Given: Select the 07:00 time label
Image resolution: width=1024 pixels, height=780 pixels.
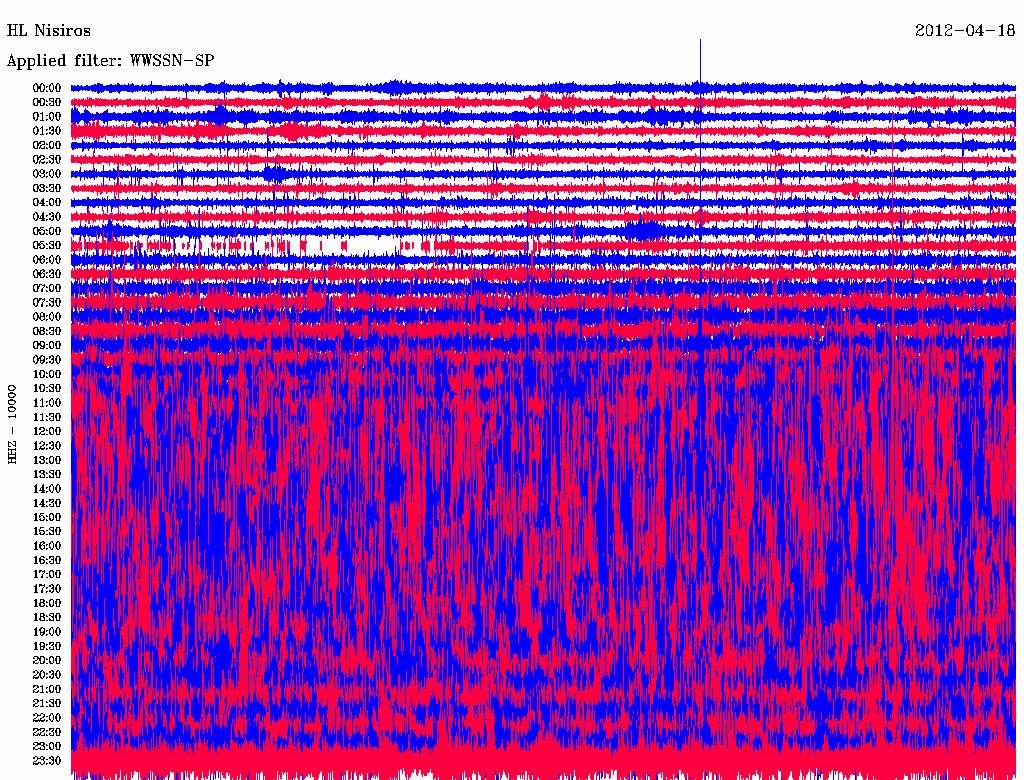Looking at the screenshot, I should [46, 288].
